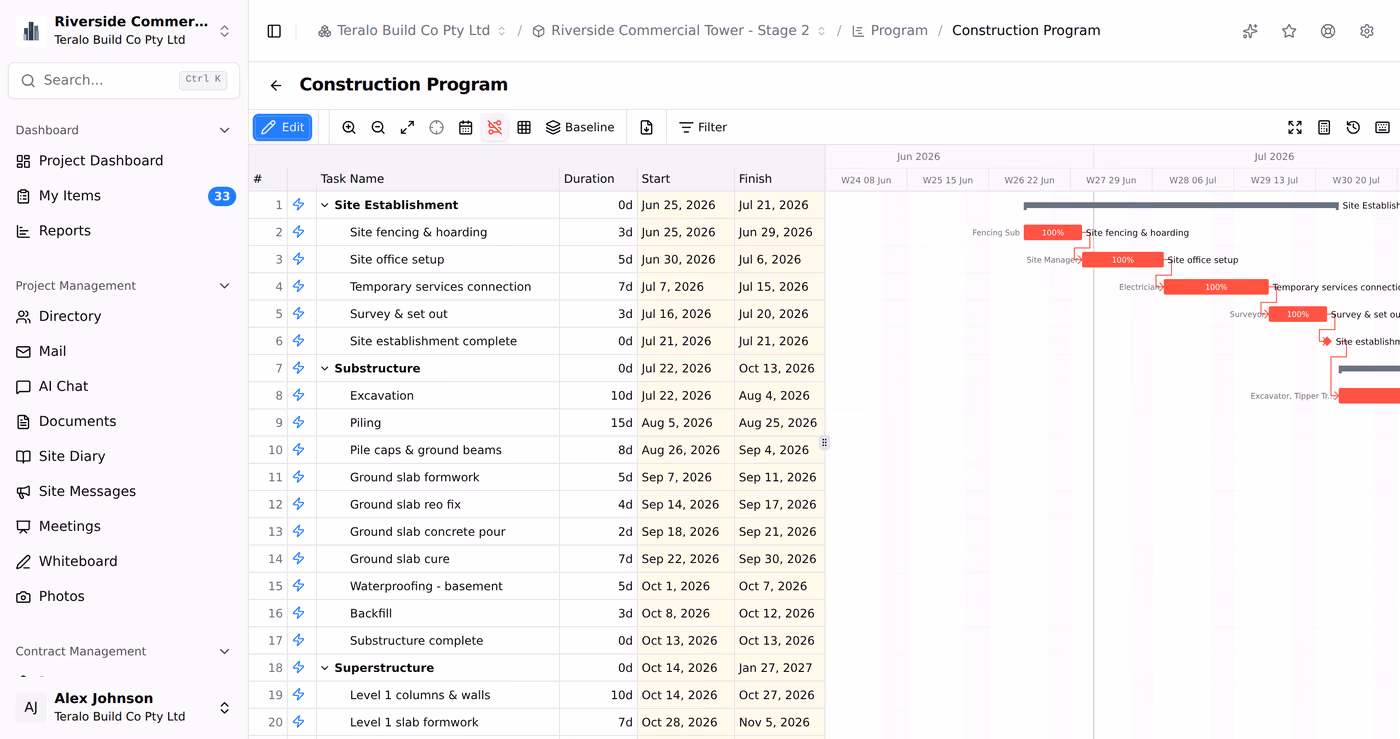Screen dimensions: 1400x739
Task: Show keyboard shortcuts icon
Action: (x=1382, y=127)
